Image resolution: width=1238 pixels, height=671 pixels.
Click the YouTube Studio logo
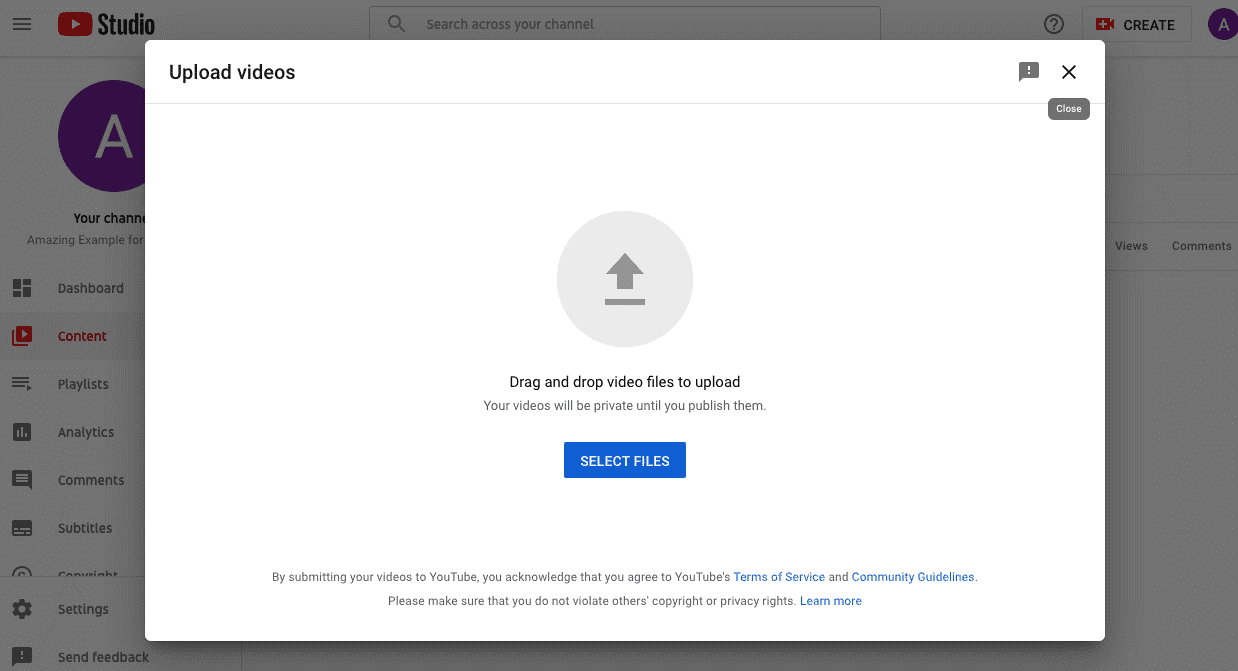(106, 24)
